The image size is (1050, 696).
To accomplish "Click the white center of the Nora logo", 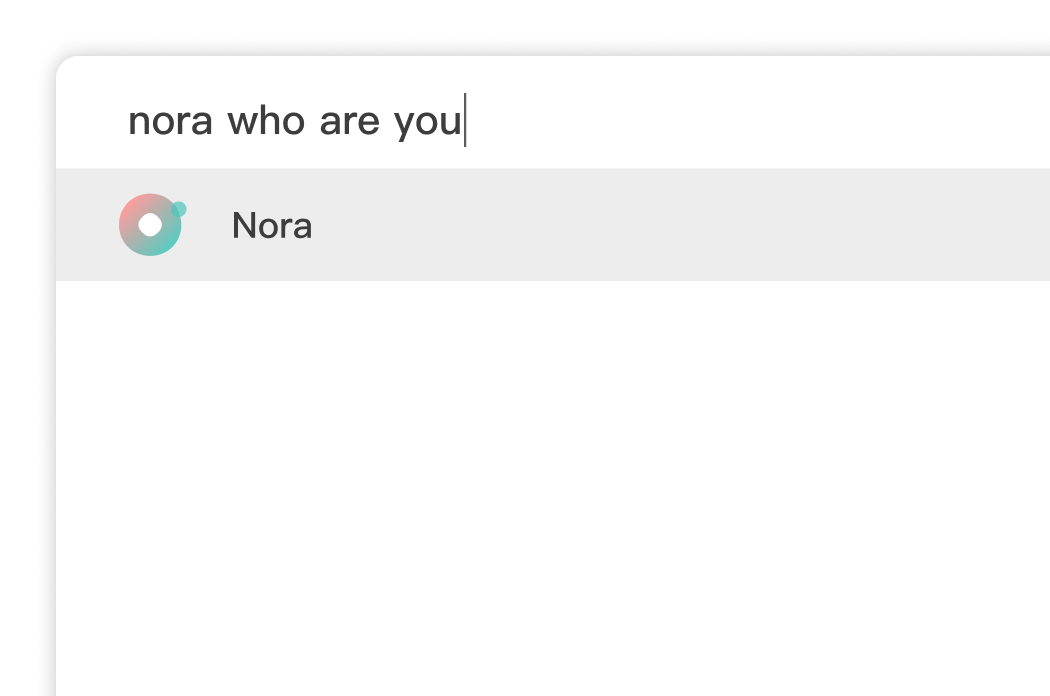I will pos(150,225).
